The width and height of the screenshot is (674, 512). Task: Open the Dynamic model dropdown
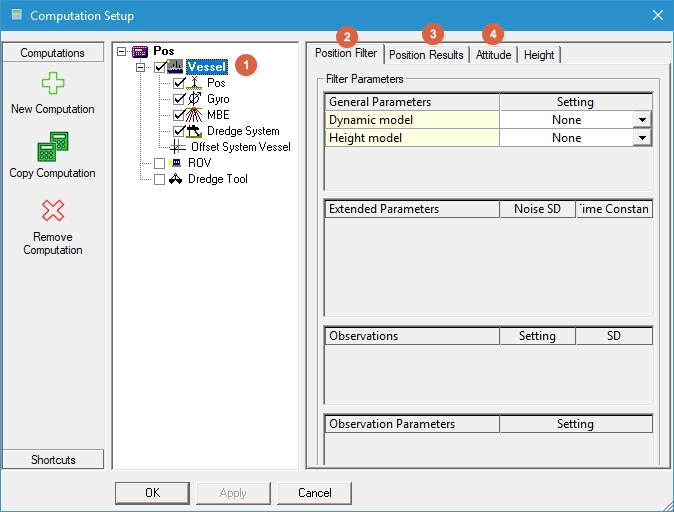642,120
